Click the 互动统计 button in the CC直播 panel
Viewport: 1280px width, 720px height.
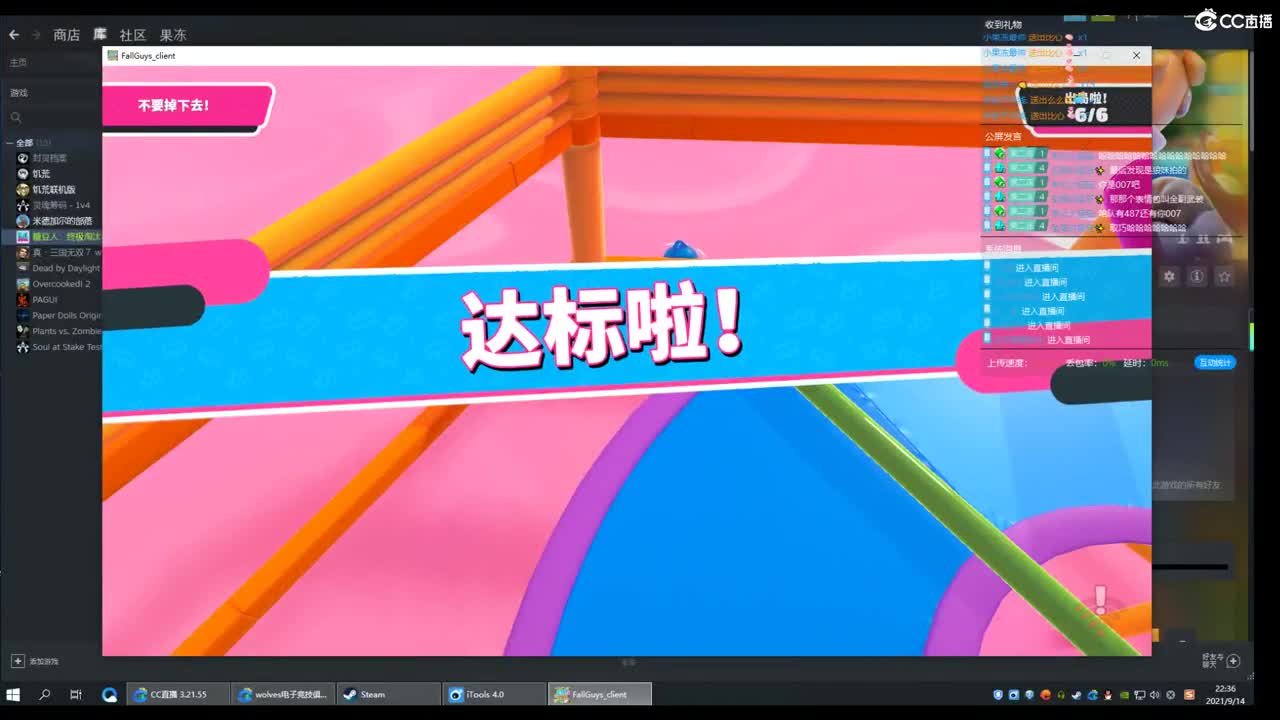coord(1214,363)
